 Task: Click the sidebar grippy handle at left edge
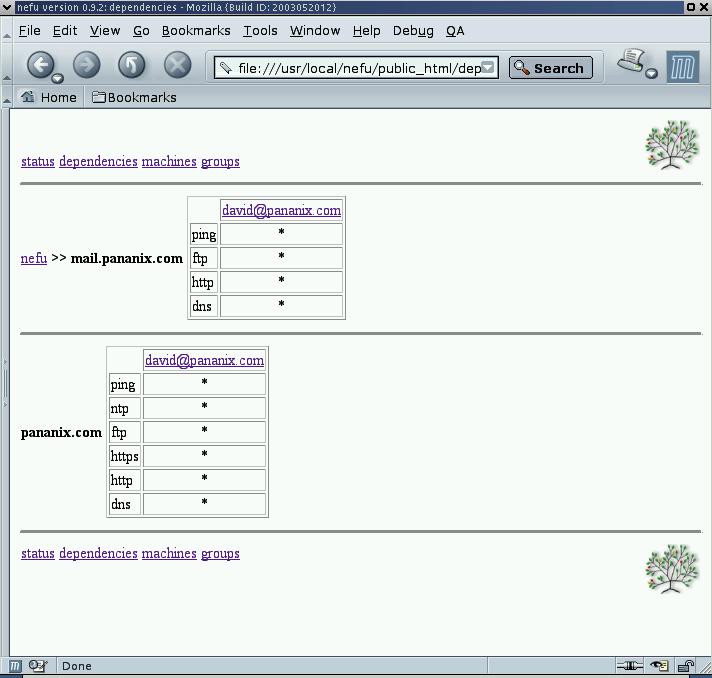pyautogui.click(x=5, y=382)
